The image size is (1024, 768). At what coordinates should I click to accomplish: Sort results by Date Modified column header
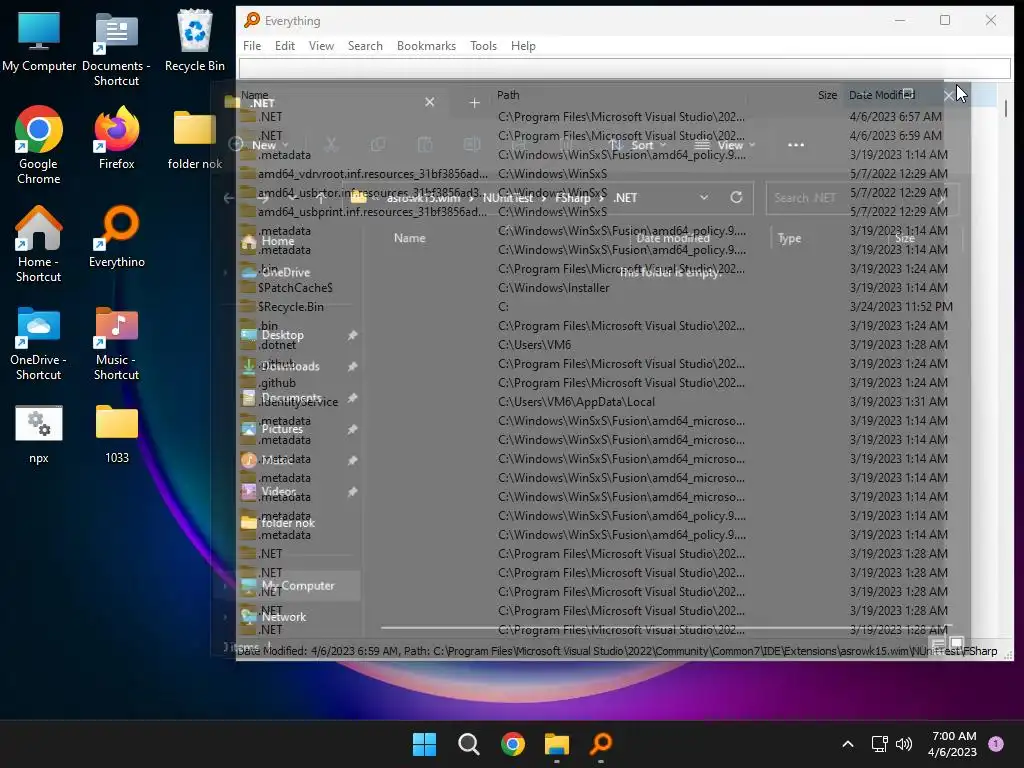point(882,95)
